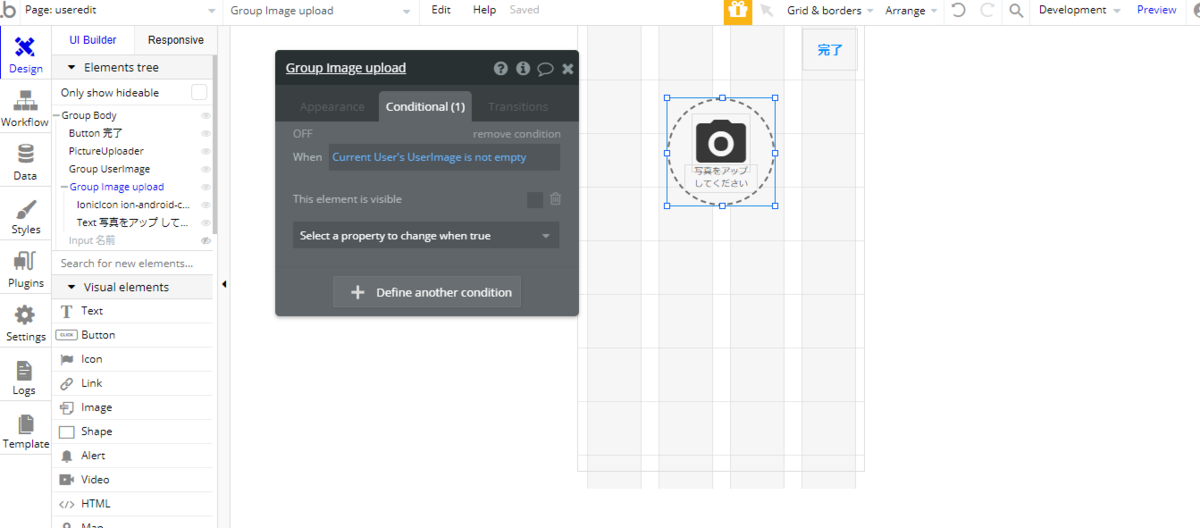Viewport: 1200px width, 528px height.
Task: Toggle visibility eye for Button 完了
Action: [x=206, y=134]
